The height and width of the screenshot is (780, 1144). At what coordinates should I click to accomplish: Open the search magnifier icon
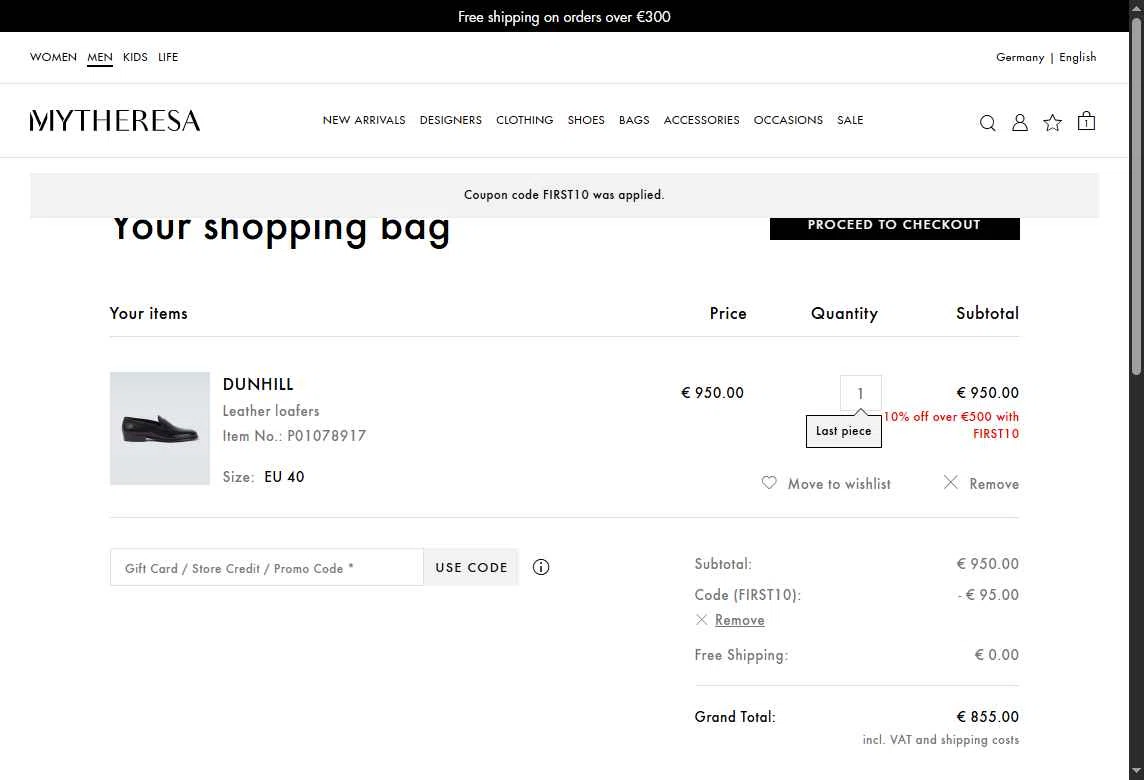(987, 123)
